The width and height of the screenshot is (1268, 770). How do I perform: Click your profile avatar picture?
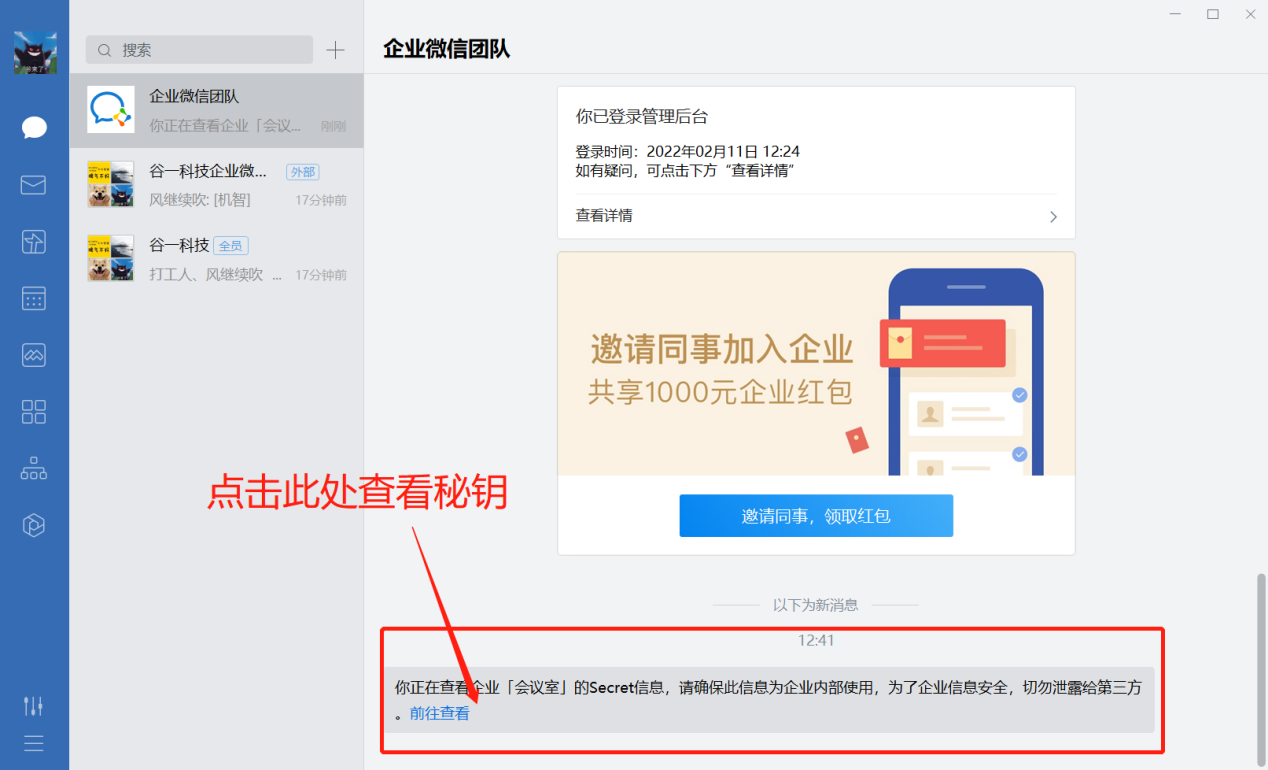tap(33, 51)
